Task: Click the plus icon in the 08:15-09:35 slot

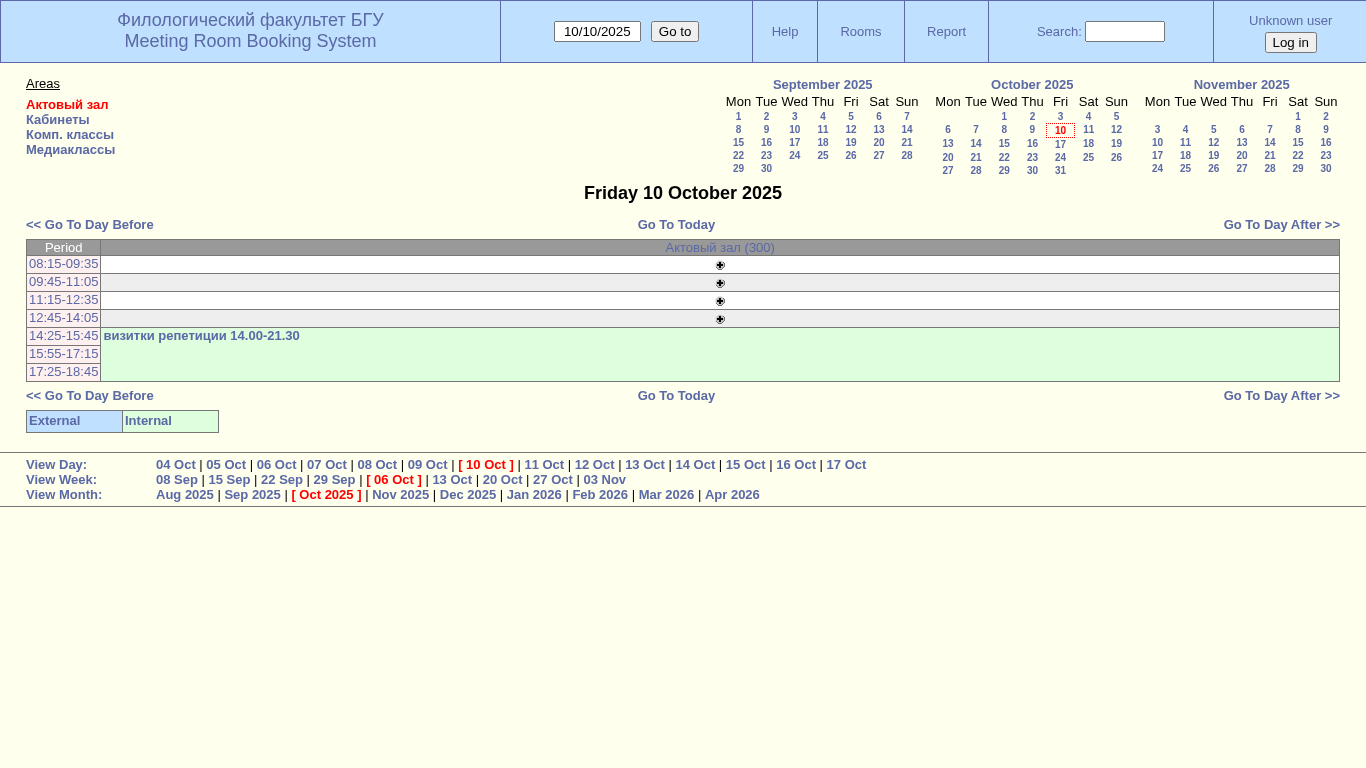Action: point(720,265)
